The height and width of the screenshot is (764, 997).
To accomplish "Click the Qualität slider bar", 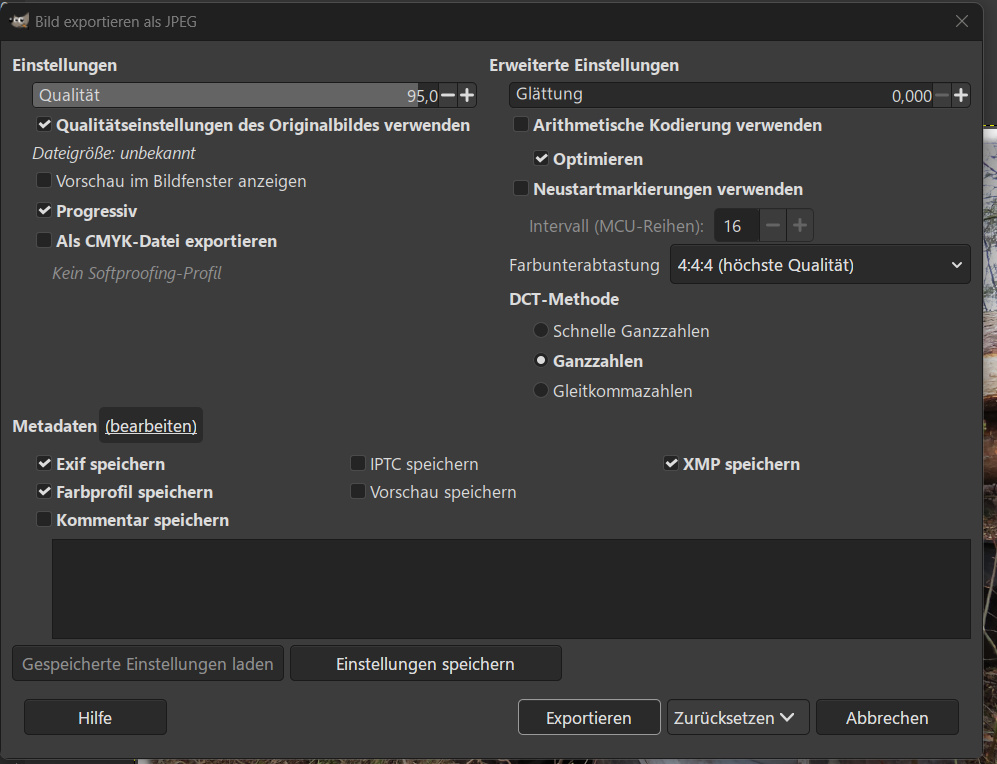I will (220, 96).
